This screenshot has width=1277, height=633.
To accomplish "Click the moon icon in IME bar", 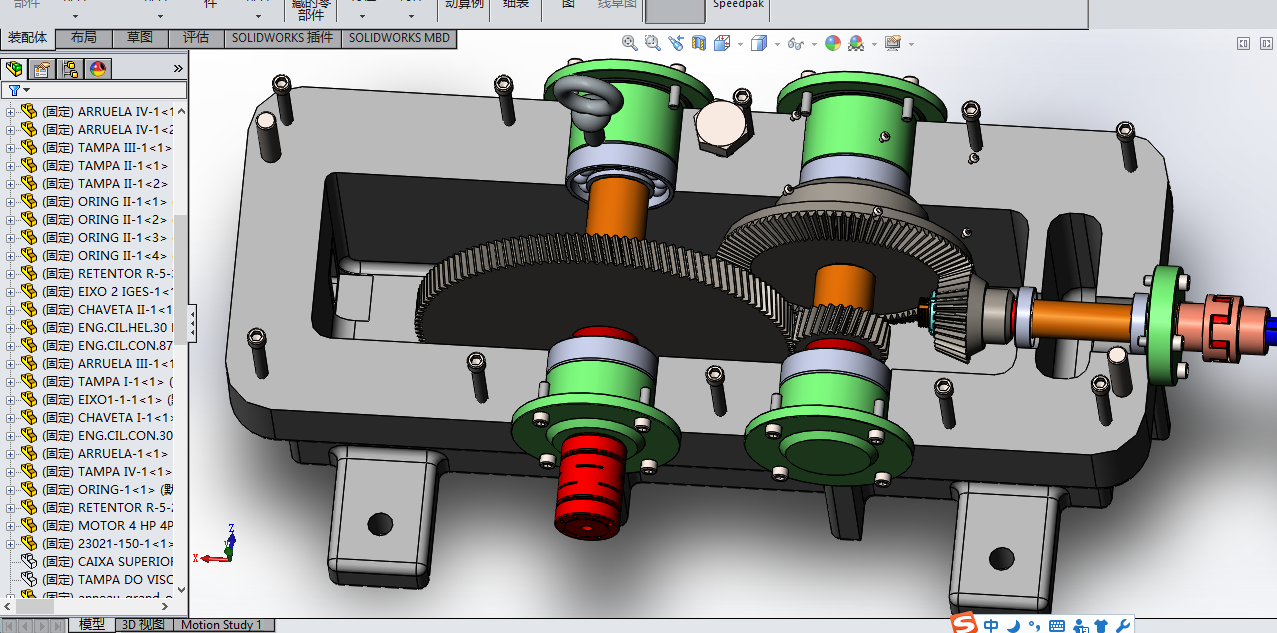I will [x=1013, y=626].
